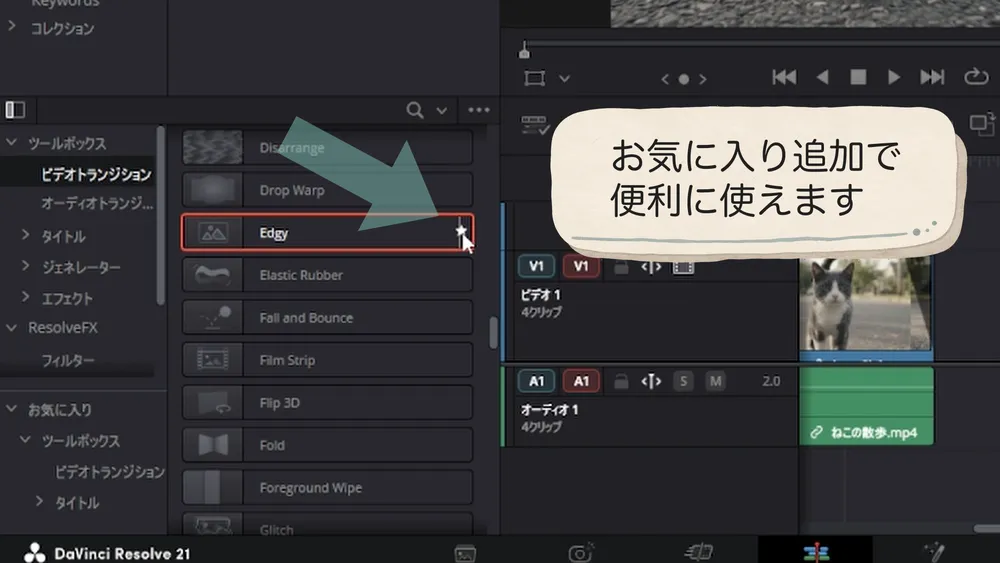Select the V1 source track button
This screenshot has width=1000, height=563.
point(536,266)
